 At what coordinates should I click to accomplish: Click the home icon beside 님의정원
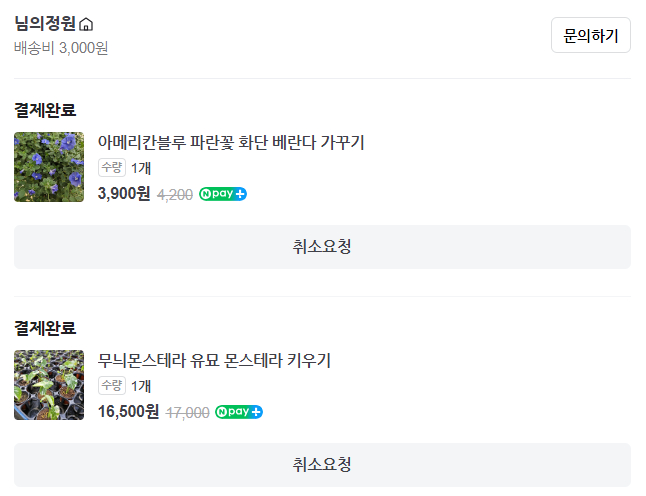coord(86,25)
